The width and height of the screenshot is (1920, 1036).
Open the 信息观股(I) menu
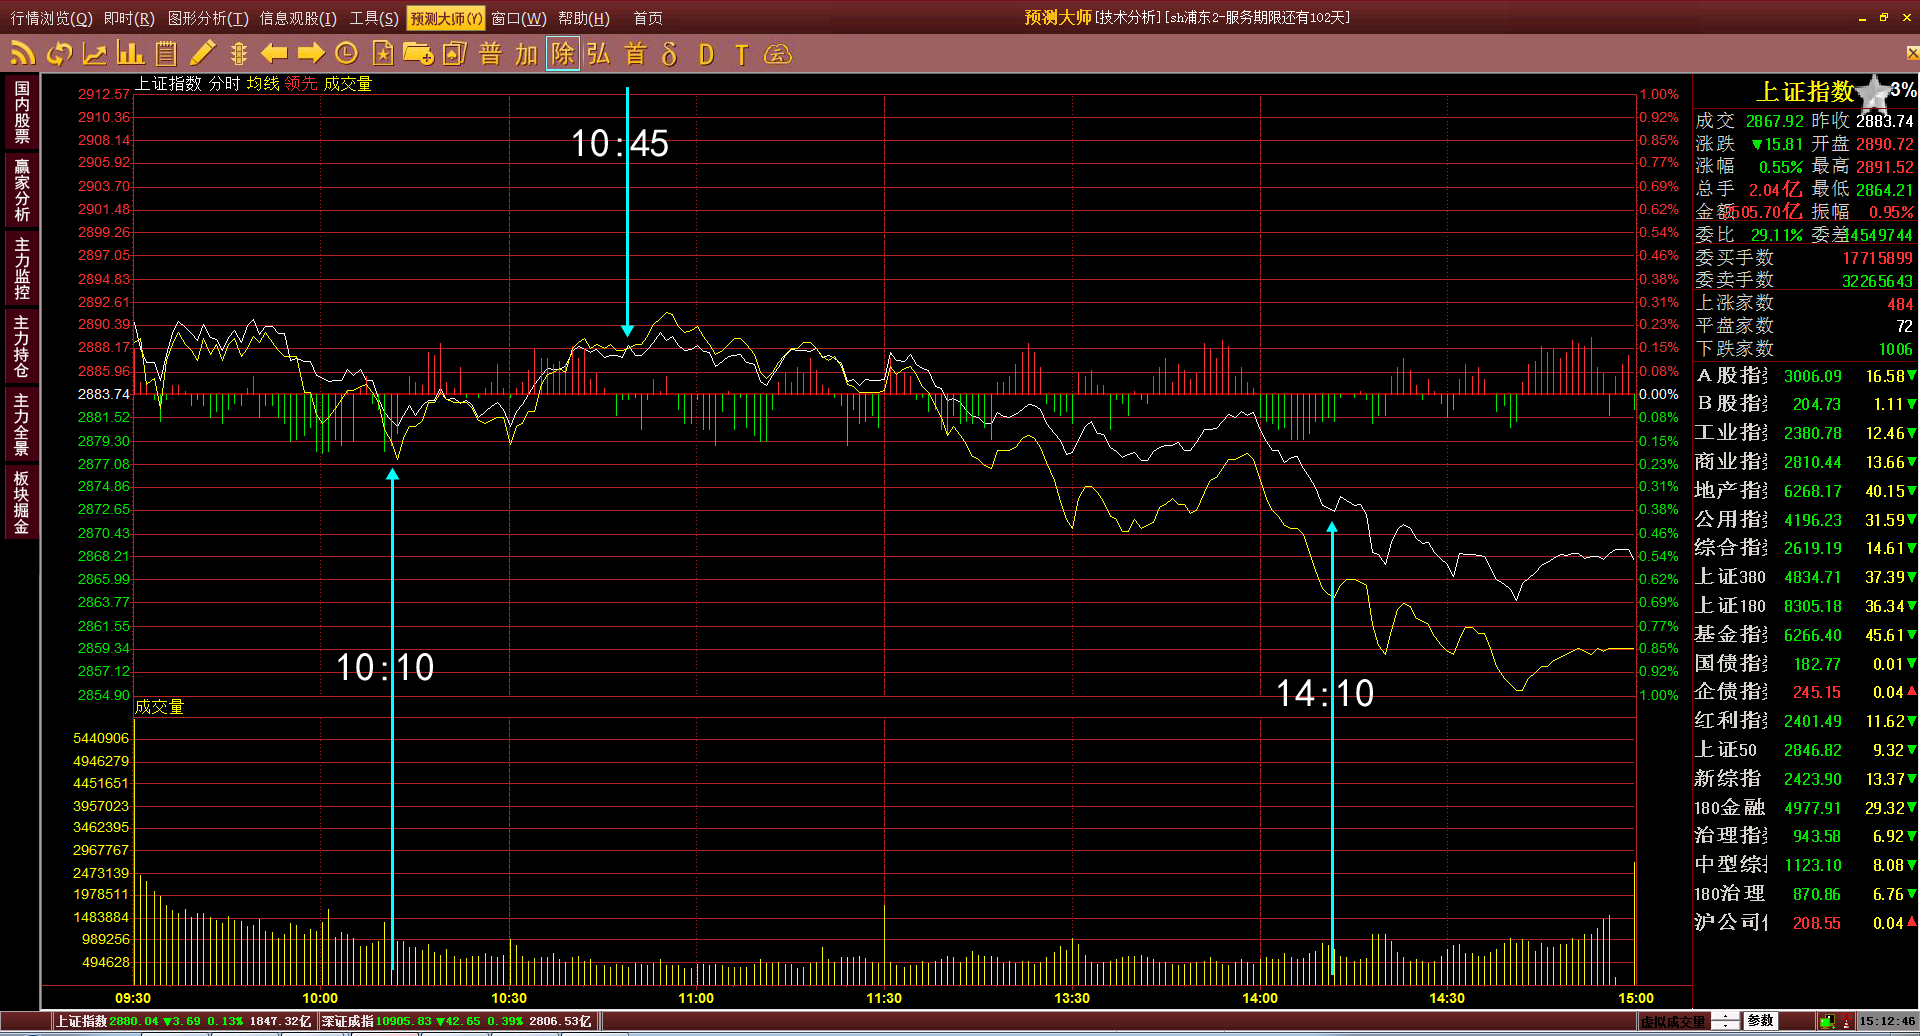298,18
